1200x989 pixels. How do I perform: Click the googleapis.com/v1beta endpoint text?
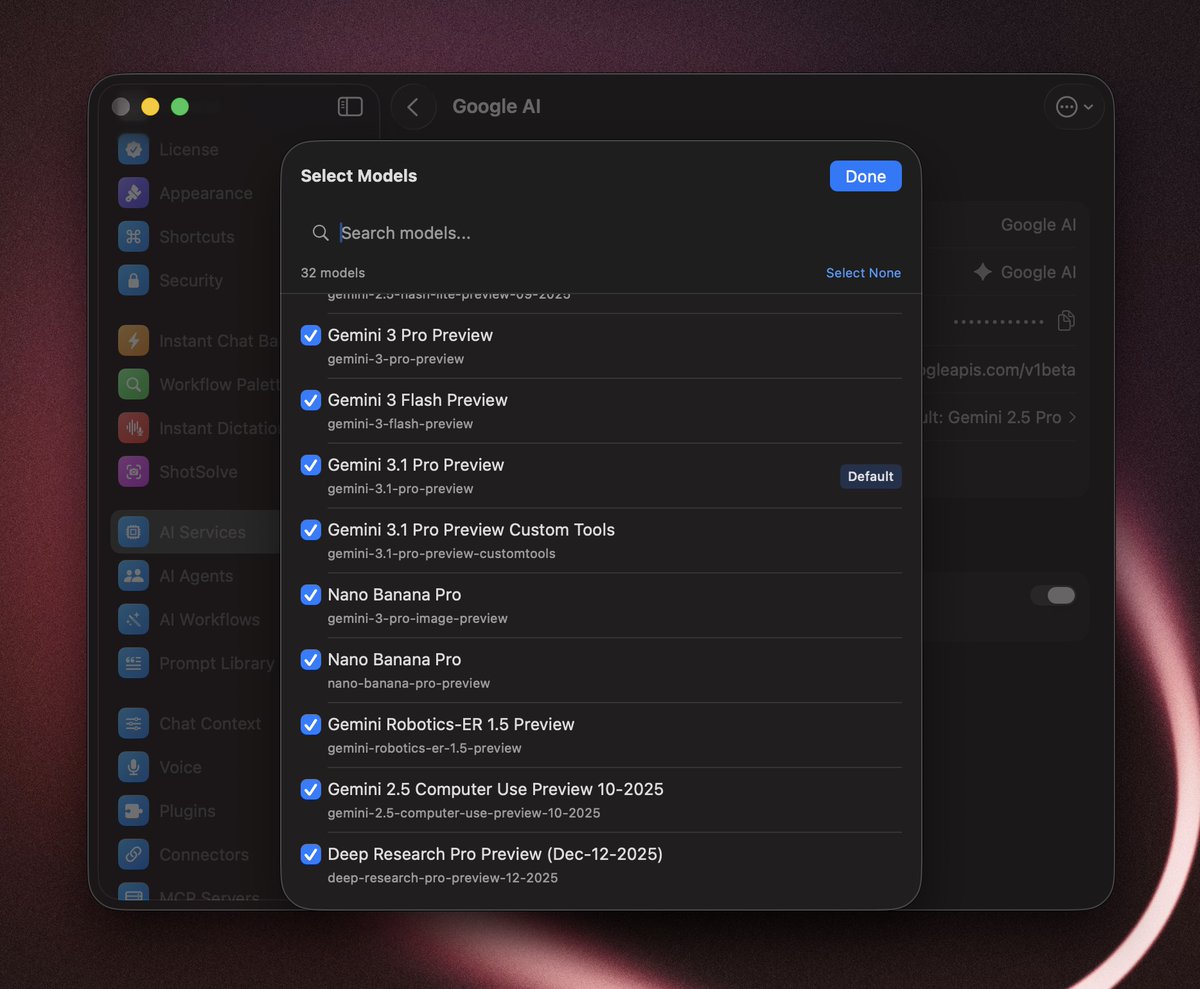pos(998,369)
